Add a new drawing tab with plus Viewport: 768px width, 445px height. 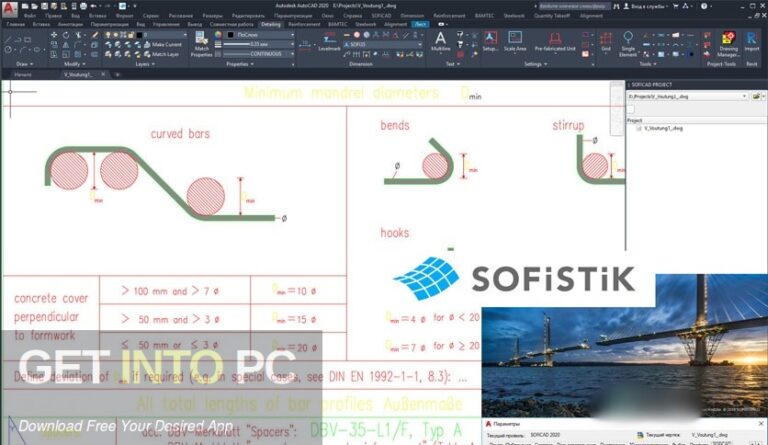tap(118, 74)
